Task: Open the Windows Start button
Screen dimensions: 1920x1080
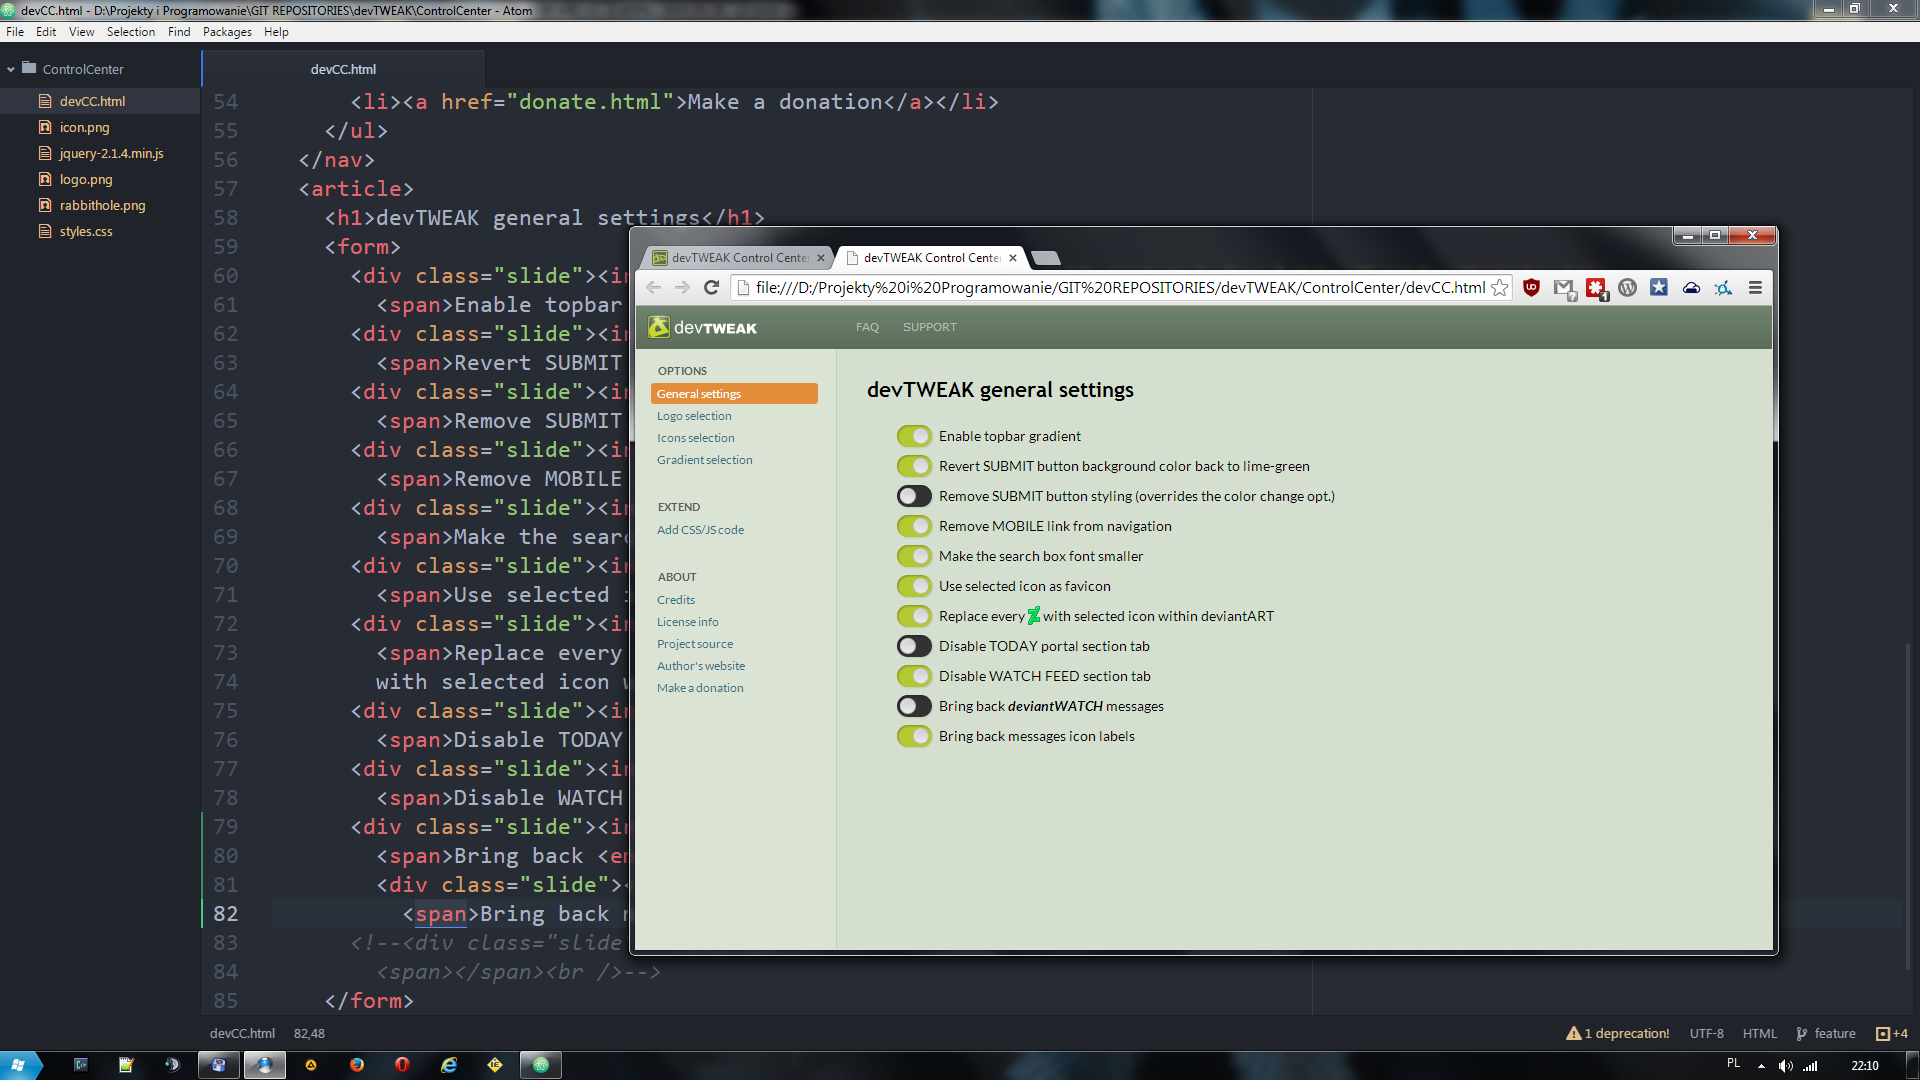Action: 18,1065
